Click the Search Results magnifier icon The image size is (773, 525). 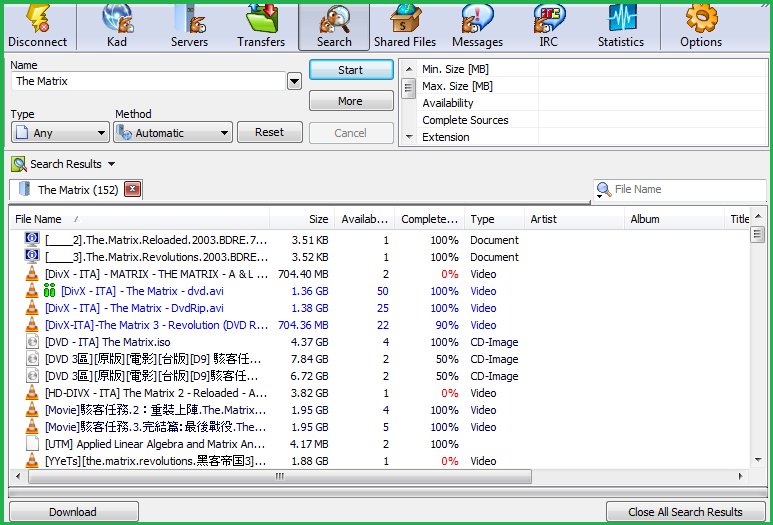(19, 164)
